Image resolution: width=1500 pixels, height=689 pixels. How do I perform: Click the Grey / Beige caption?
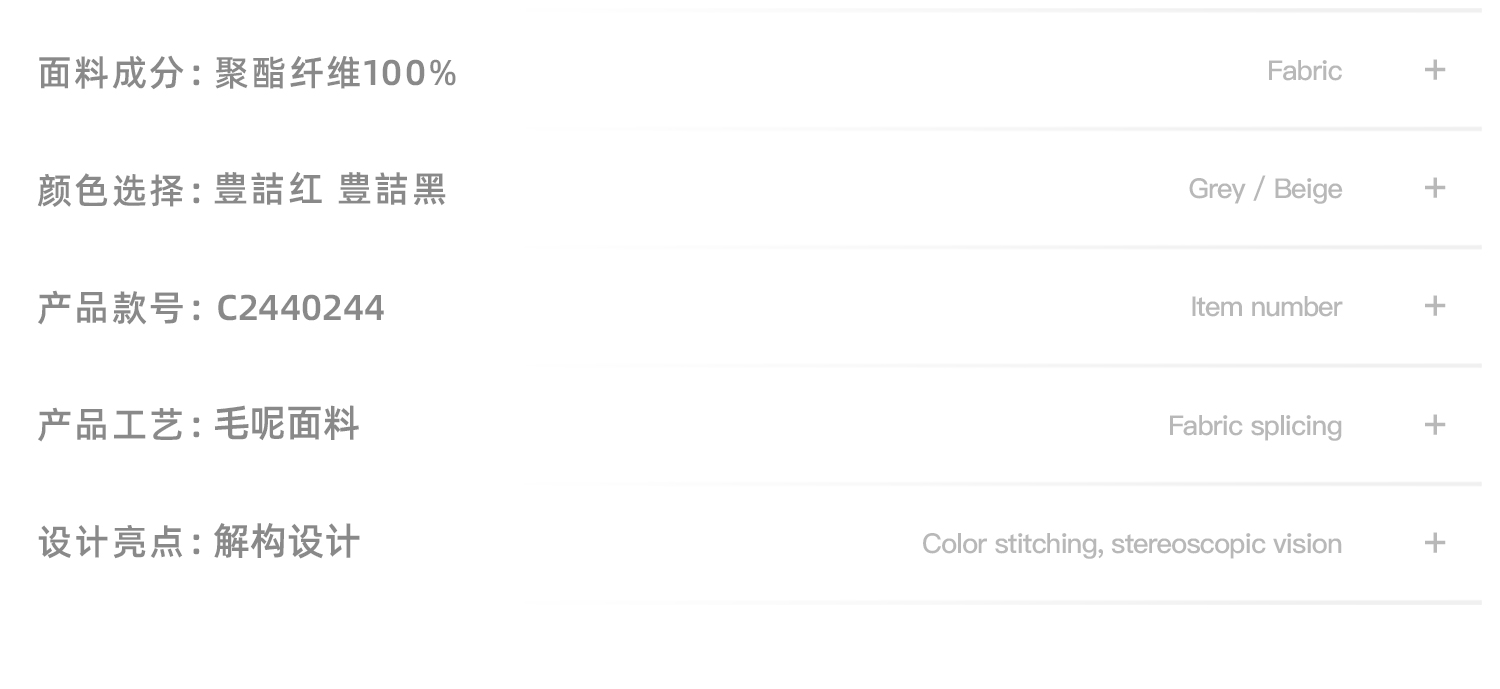coord(1265,189)
